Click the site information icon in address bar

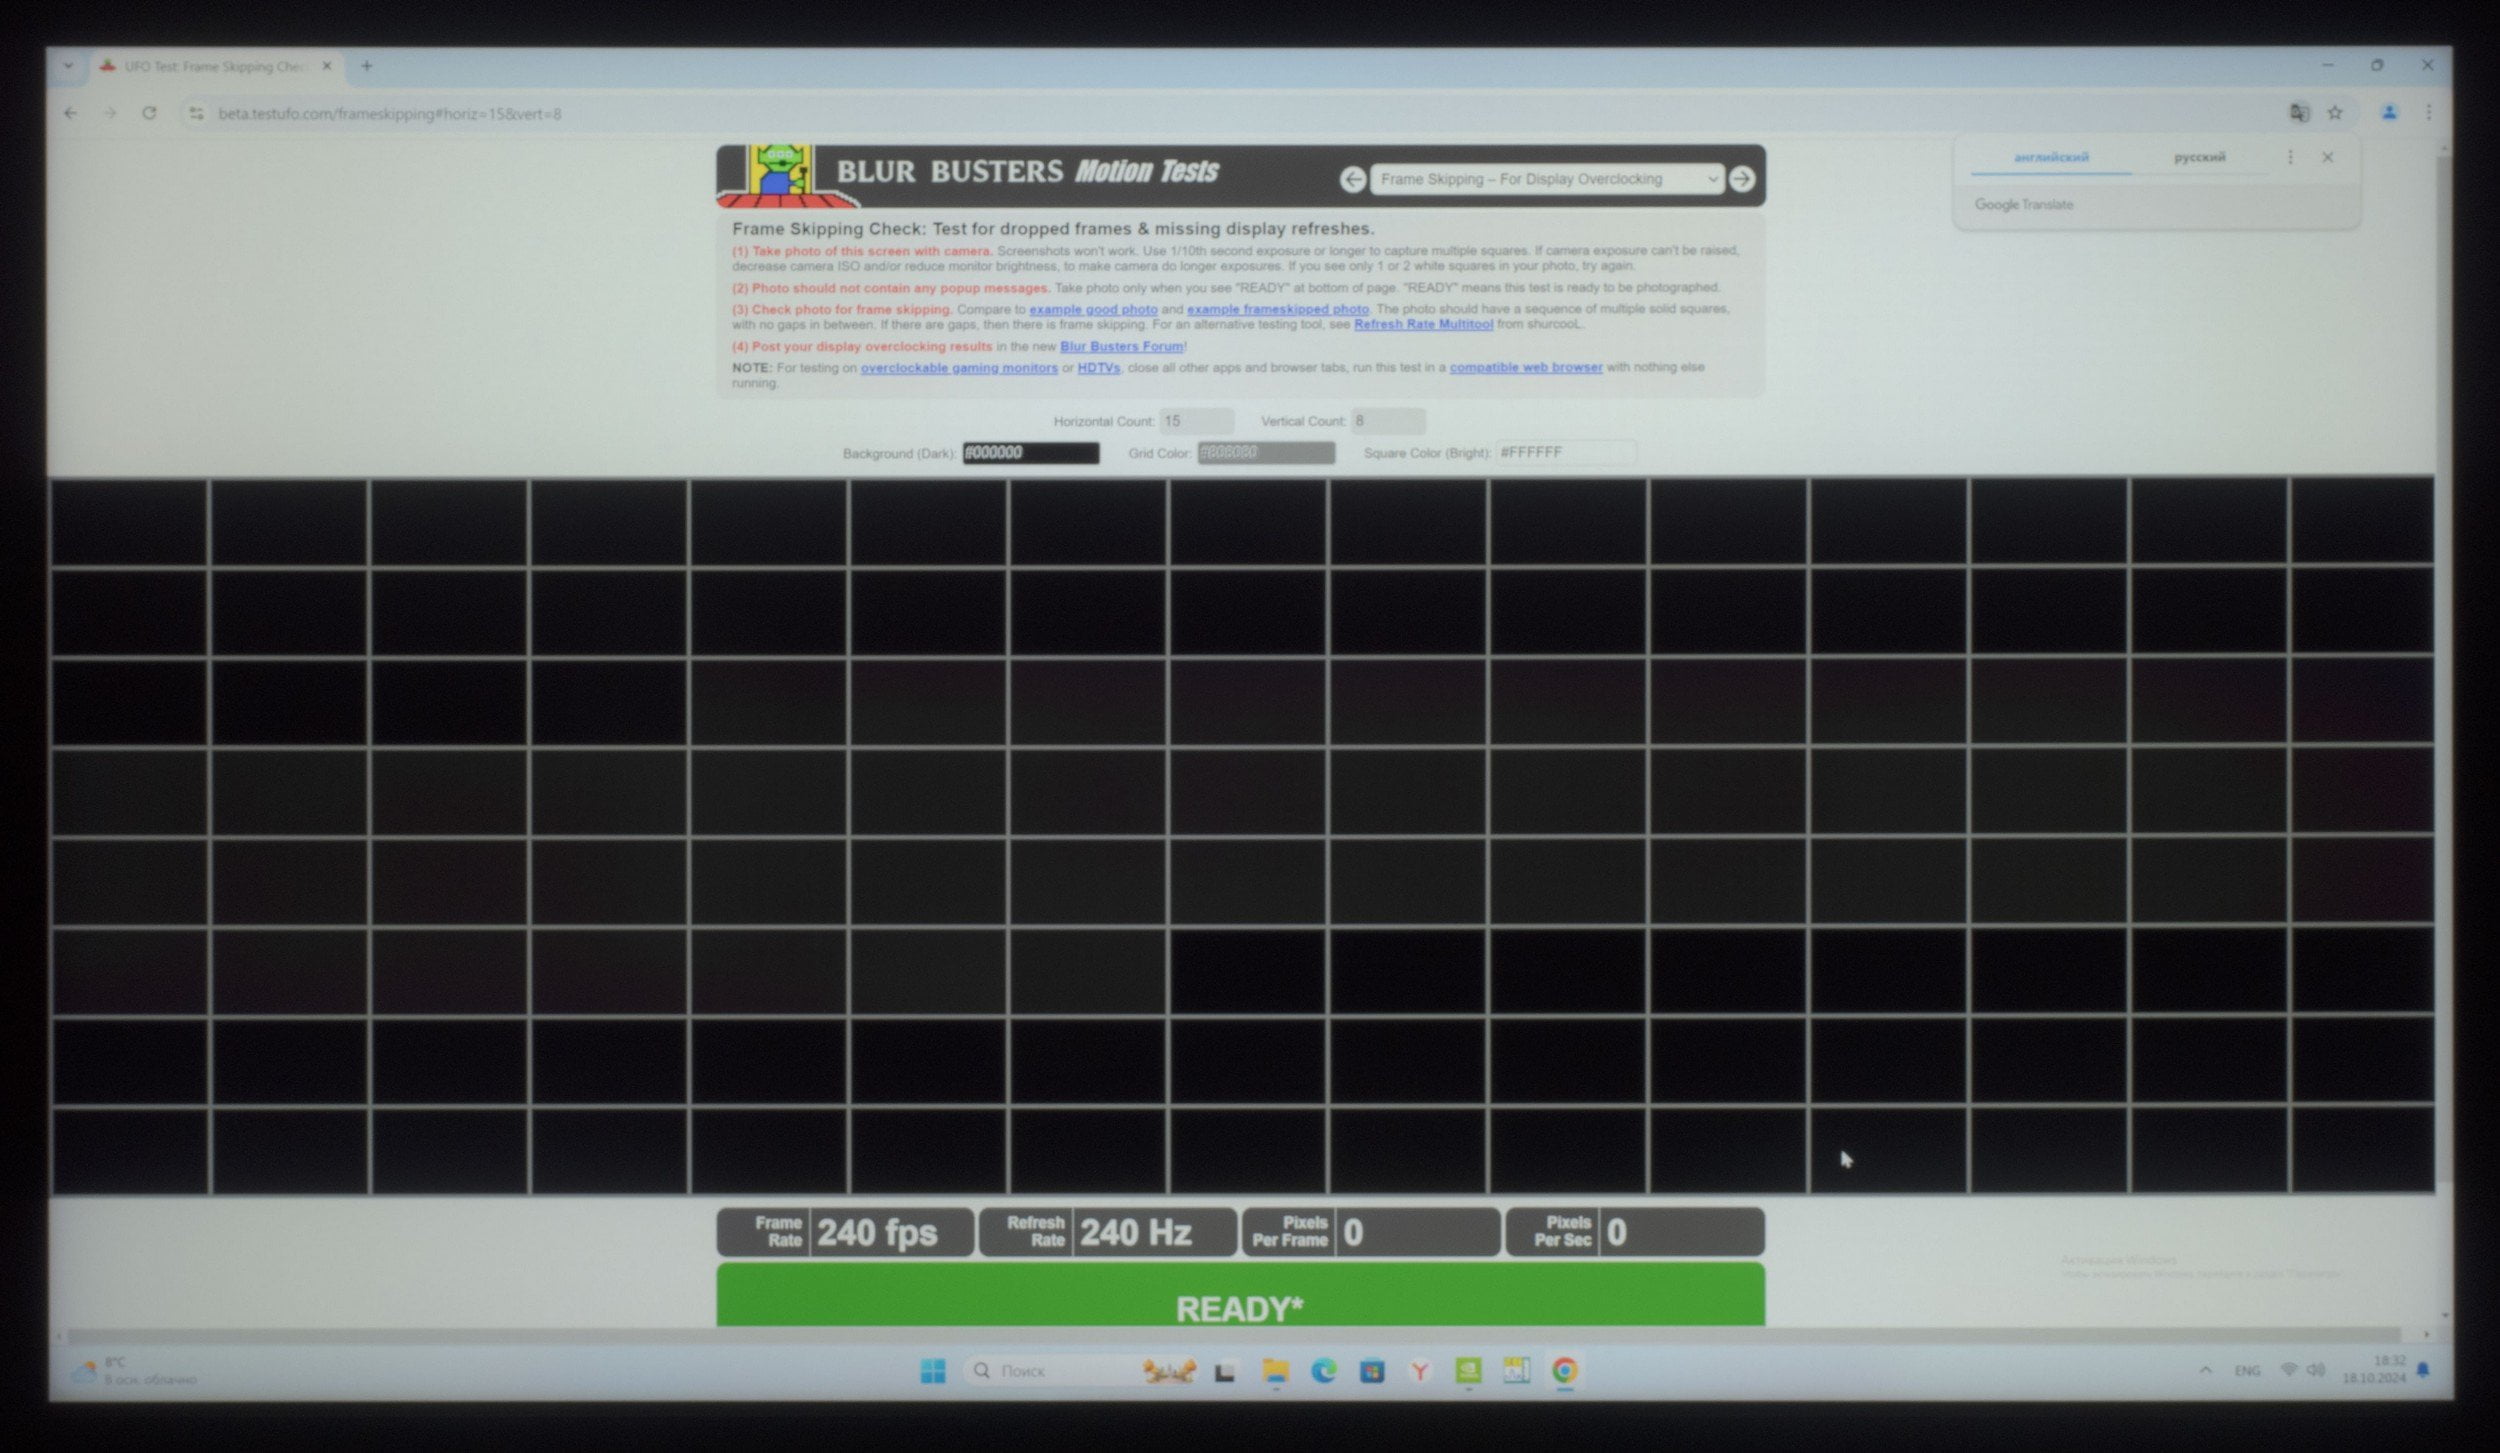click(x=197, y=114)
